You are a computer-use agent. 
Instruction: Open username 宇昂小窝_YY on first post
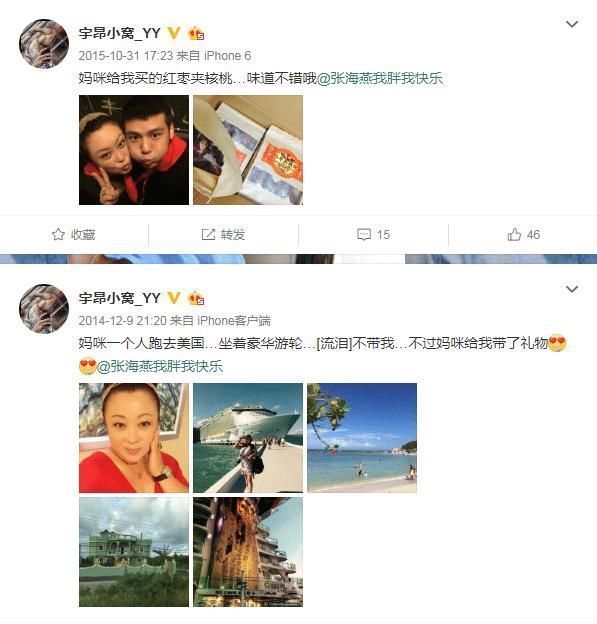pos(119,33)
